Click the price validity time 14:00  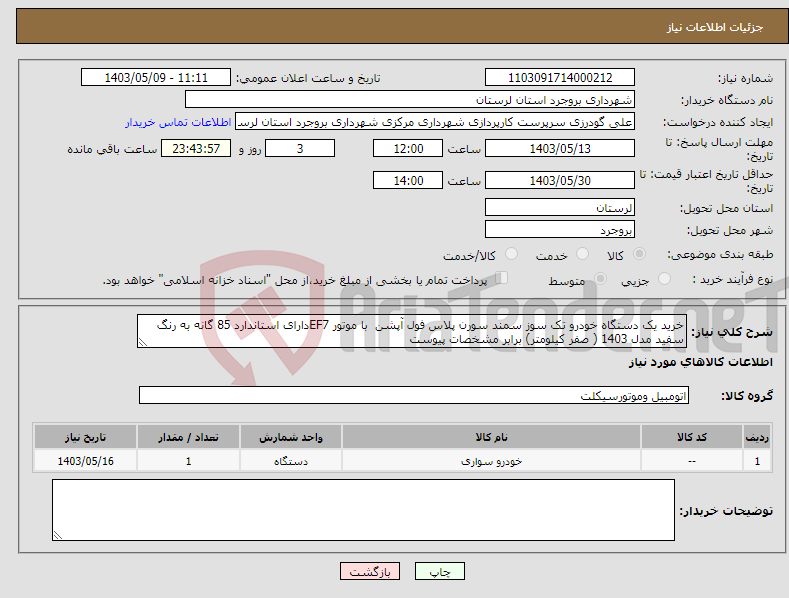[408, 180]
